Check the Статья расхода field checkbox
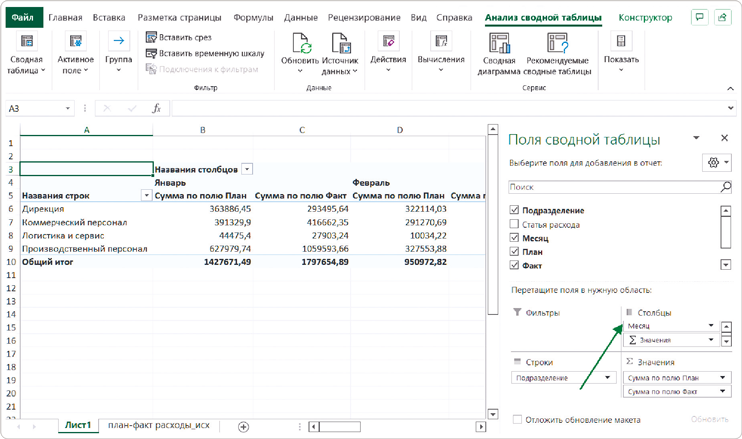The width and height of the screenshot is (742, 439). point(515,225)
